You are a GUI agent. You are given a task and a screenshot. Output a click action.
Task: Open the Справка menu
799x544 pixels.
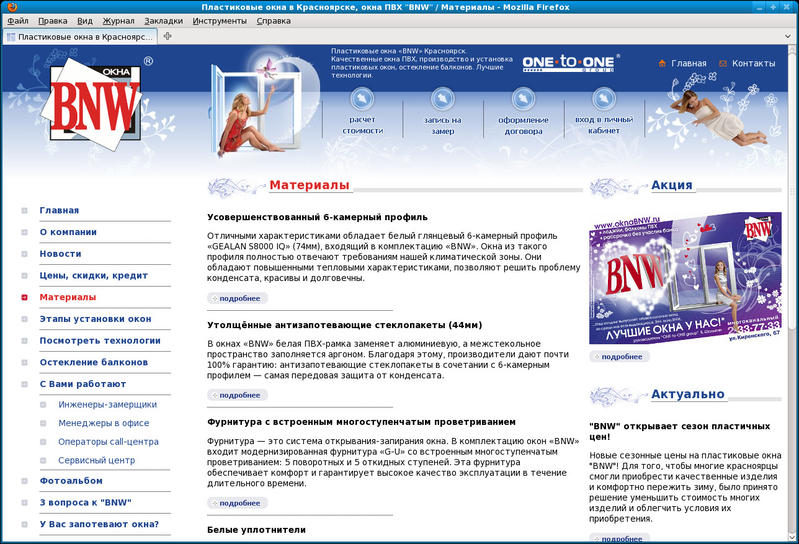pyautogui.click(x=274, y=21)
